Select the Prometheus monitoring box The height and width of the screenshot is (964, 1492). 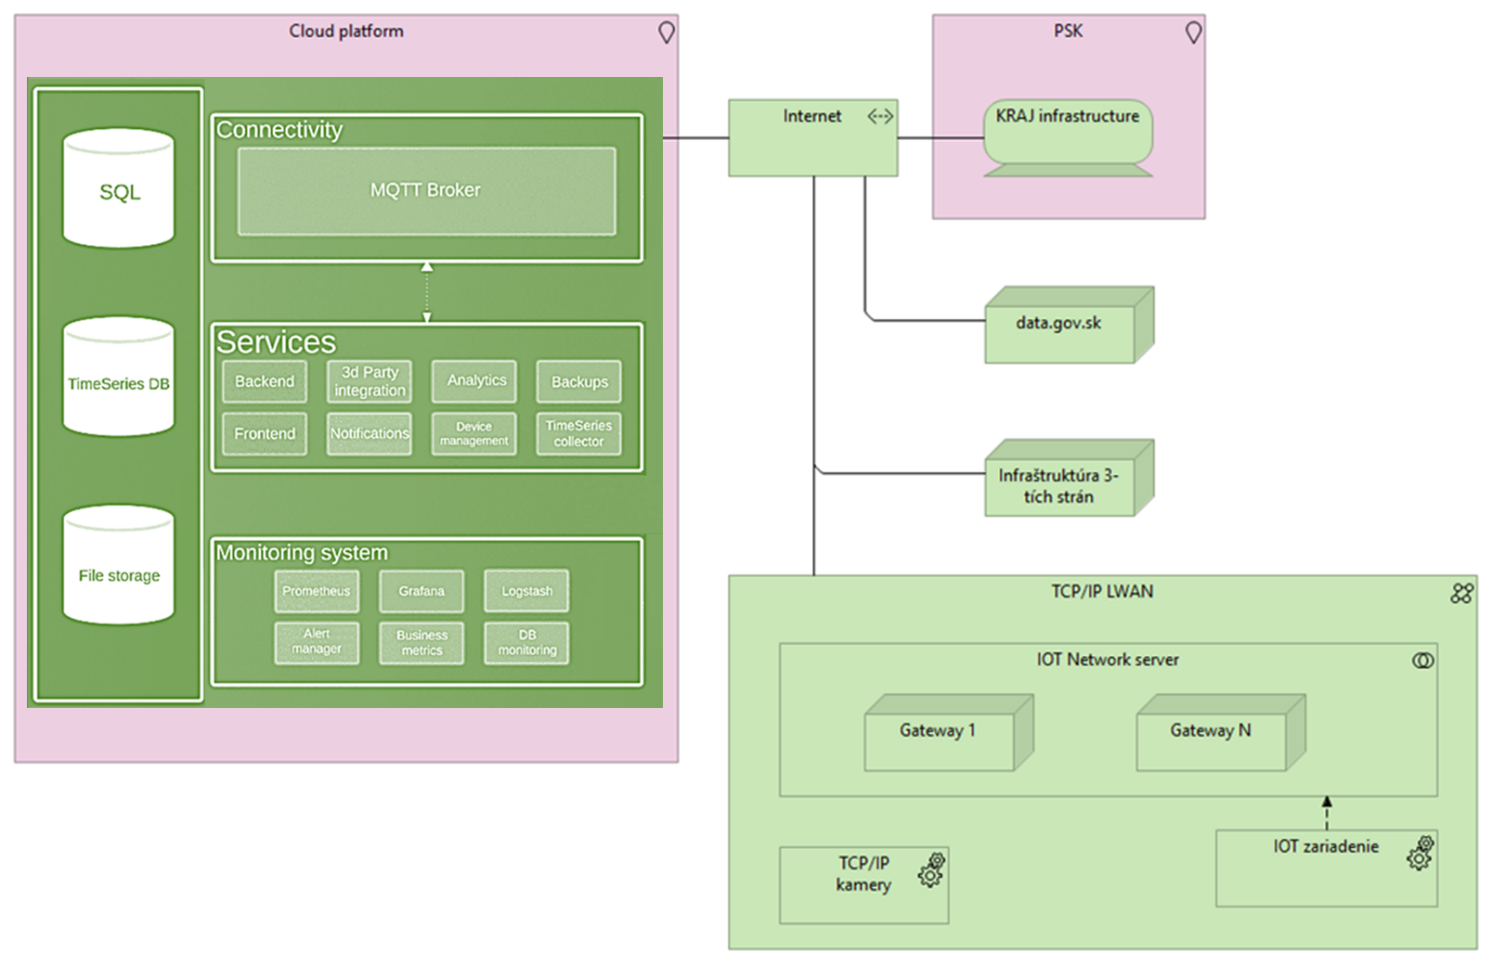tap(316, 591)
